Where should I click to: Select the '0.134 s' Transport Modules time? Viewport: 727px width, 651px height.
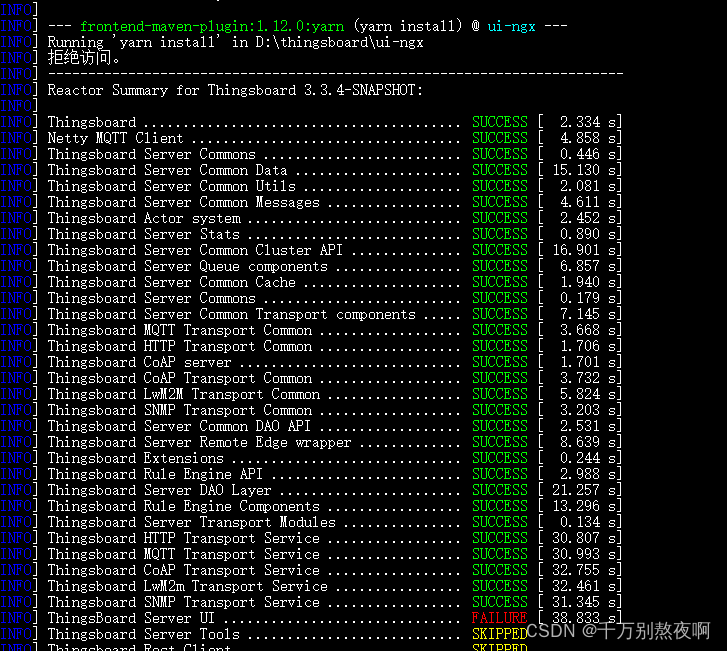click(588, 522)
